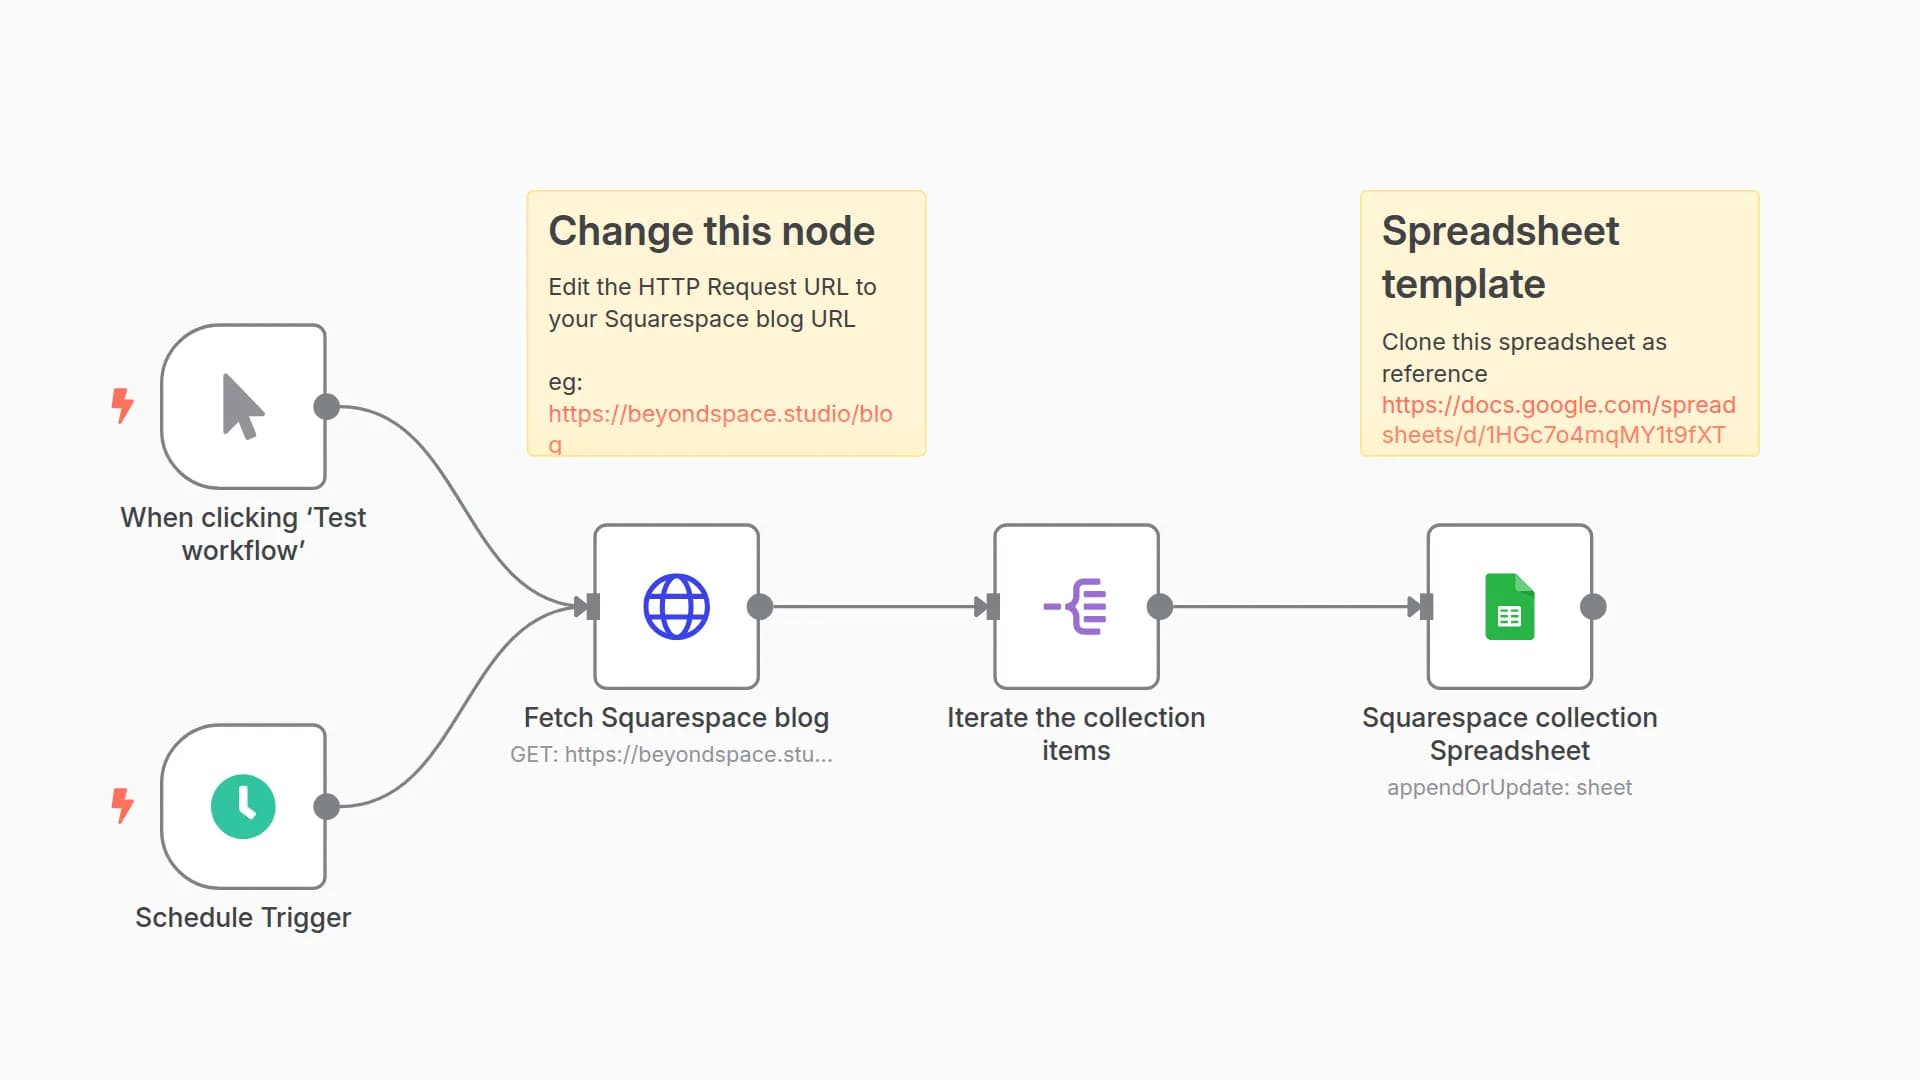
Task: Click input connector of Iterate collection node
Action: (x=992, y=606)
